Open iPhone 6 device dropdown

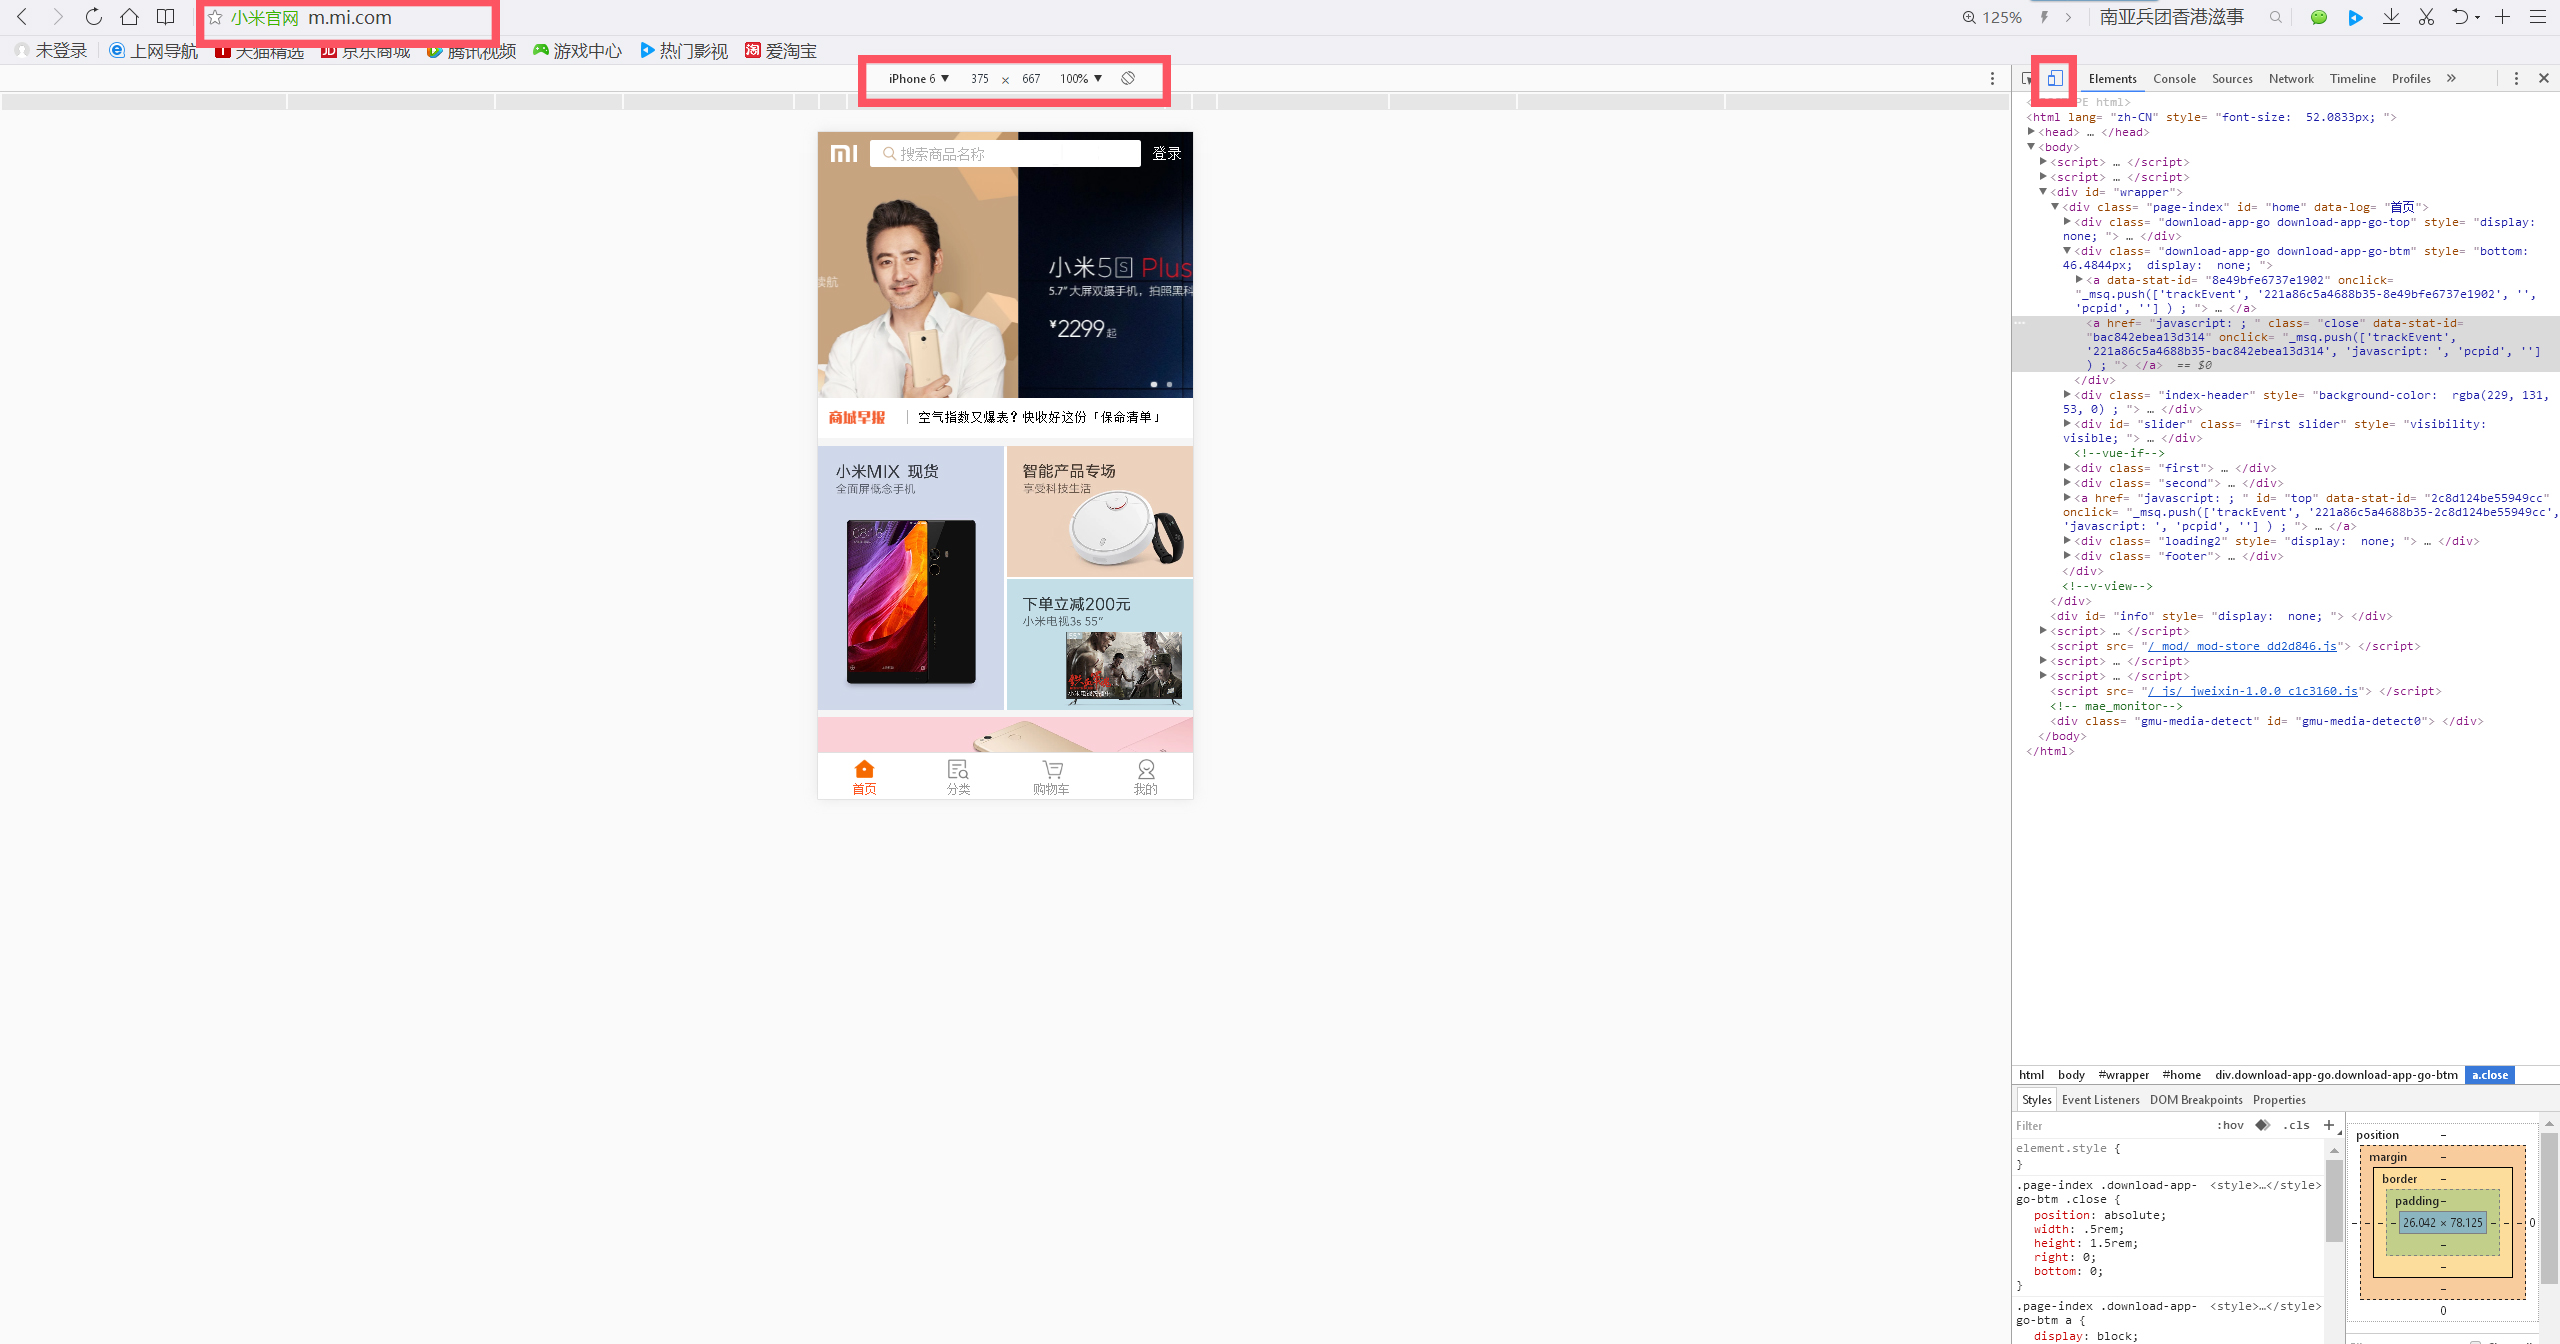point(918,78)
